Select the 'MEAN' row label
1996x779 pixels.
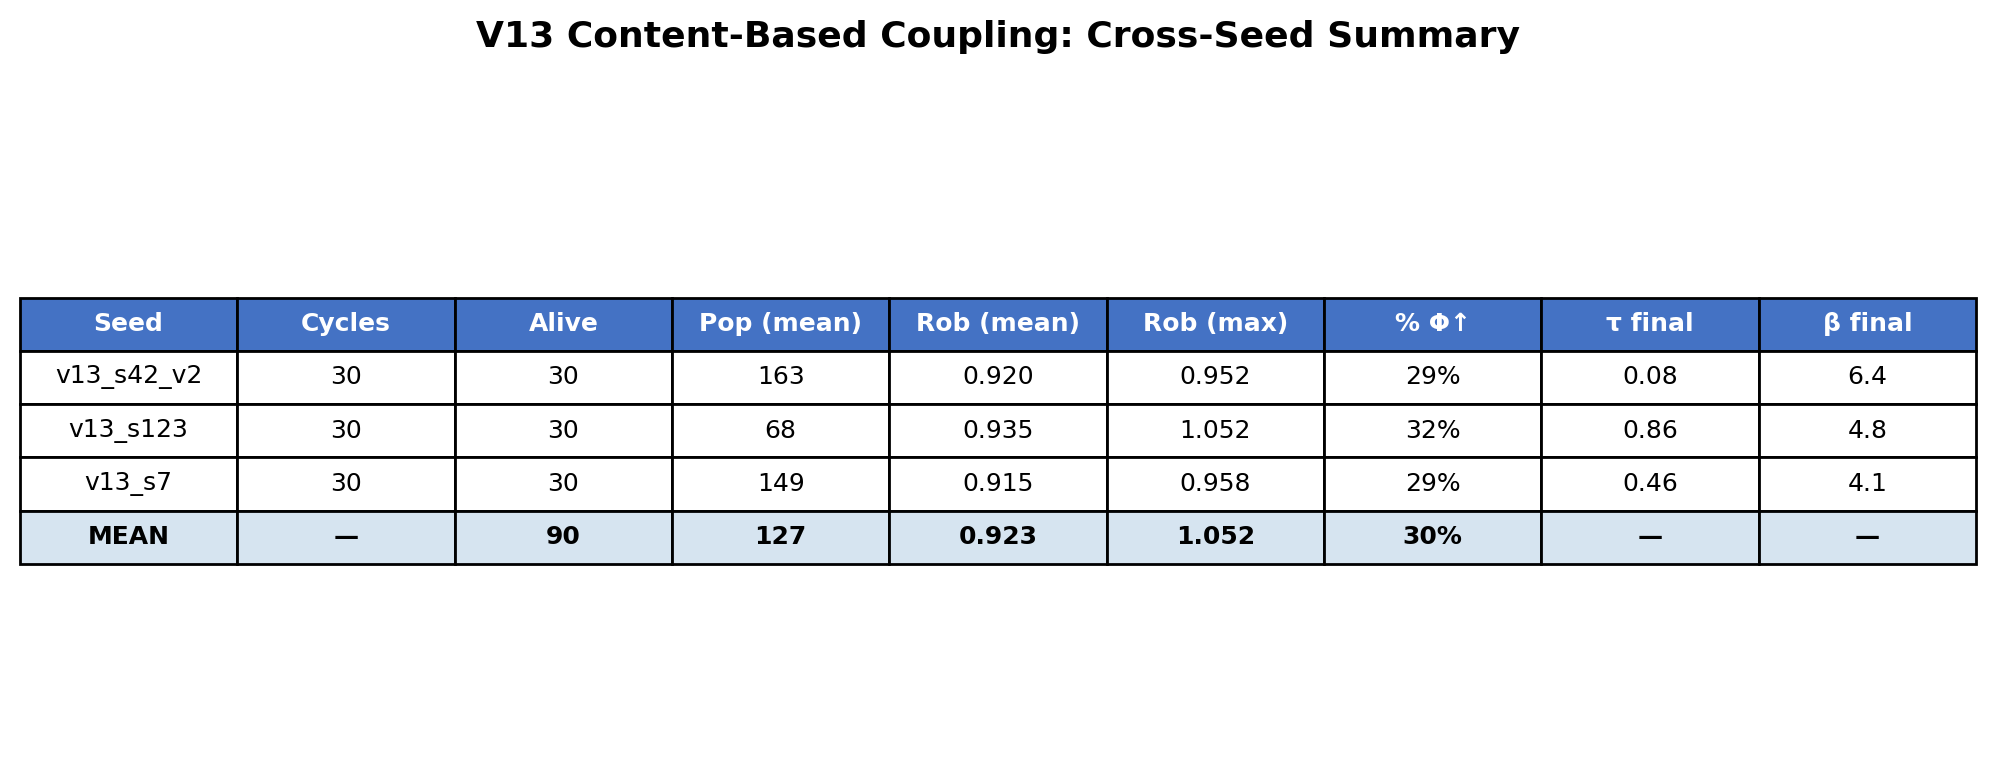point(128,537)
